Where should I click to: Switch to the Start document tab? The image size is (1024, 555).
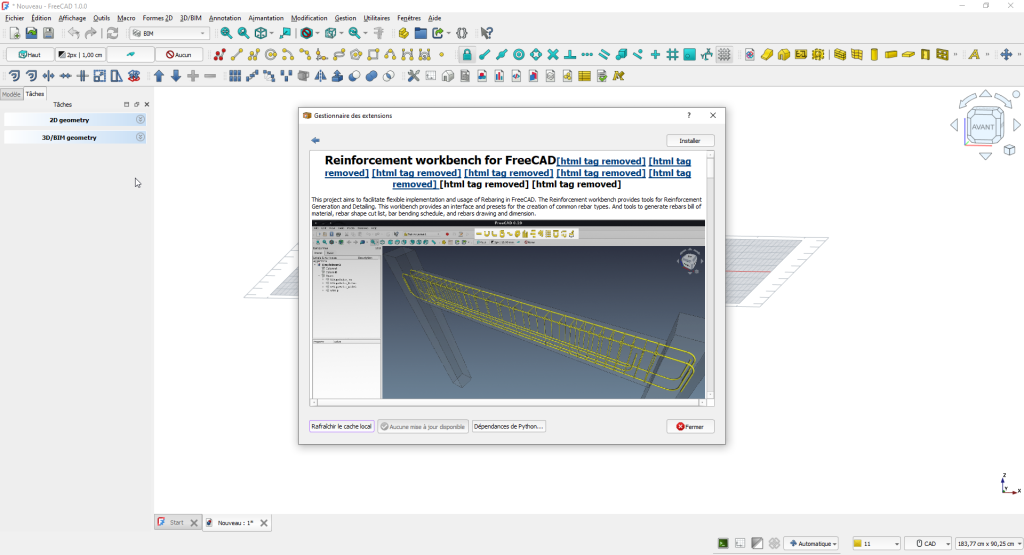tap(176, 522)
